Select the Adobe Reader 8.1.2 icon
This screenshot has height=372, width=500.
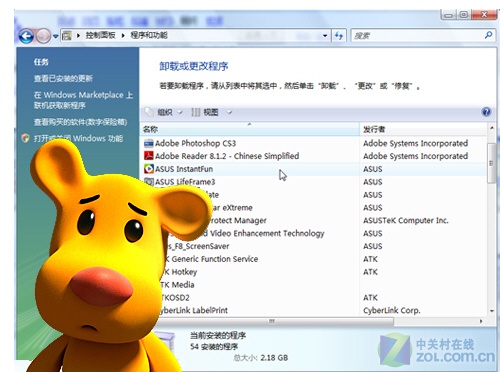pyautogui.click(x=148, y=156)
